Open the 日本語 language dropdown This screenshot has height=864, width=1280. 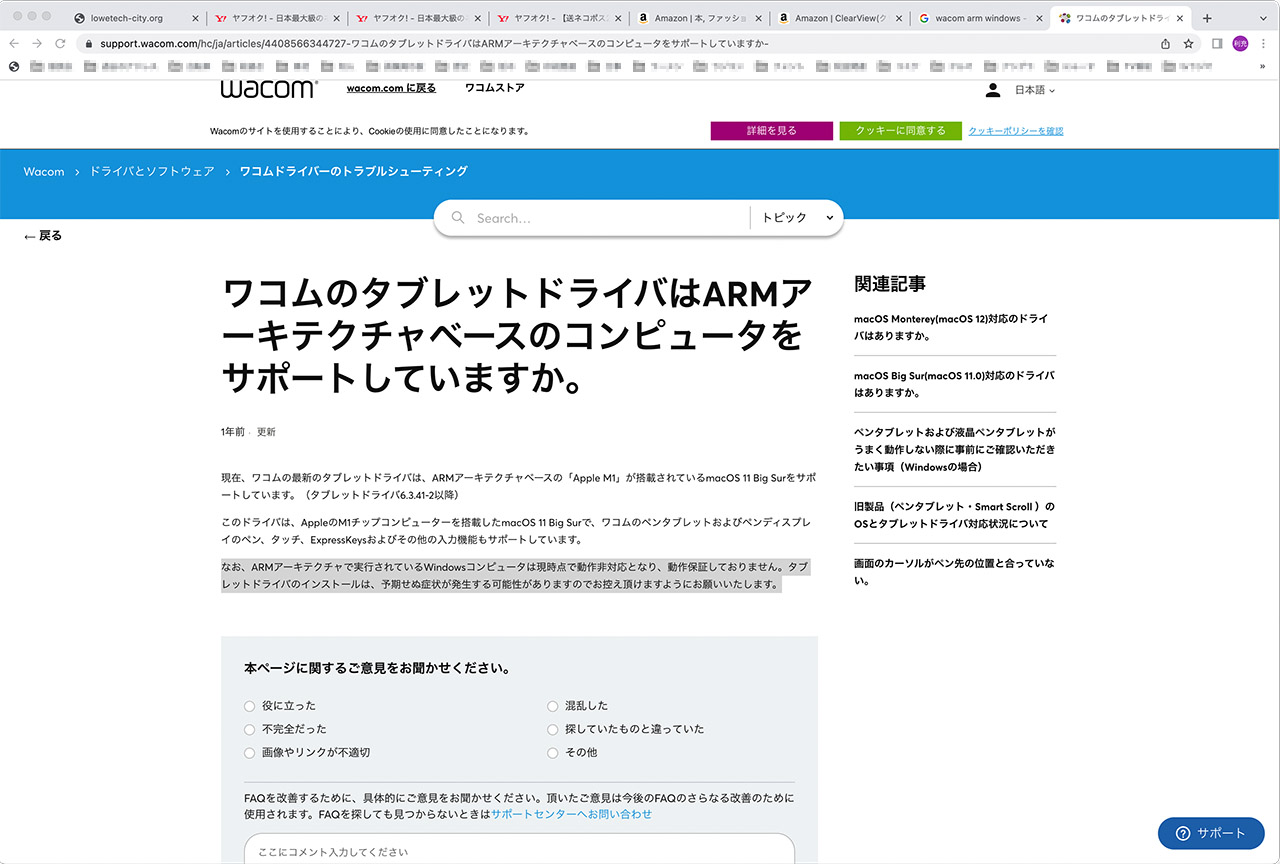click(x=1035, y=90)
